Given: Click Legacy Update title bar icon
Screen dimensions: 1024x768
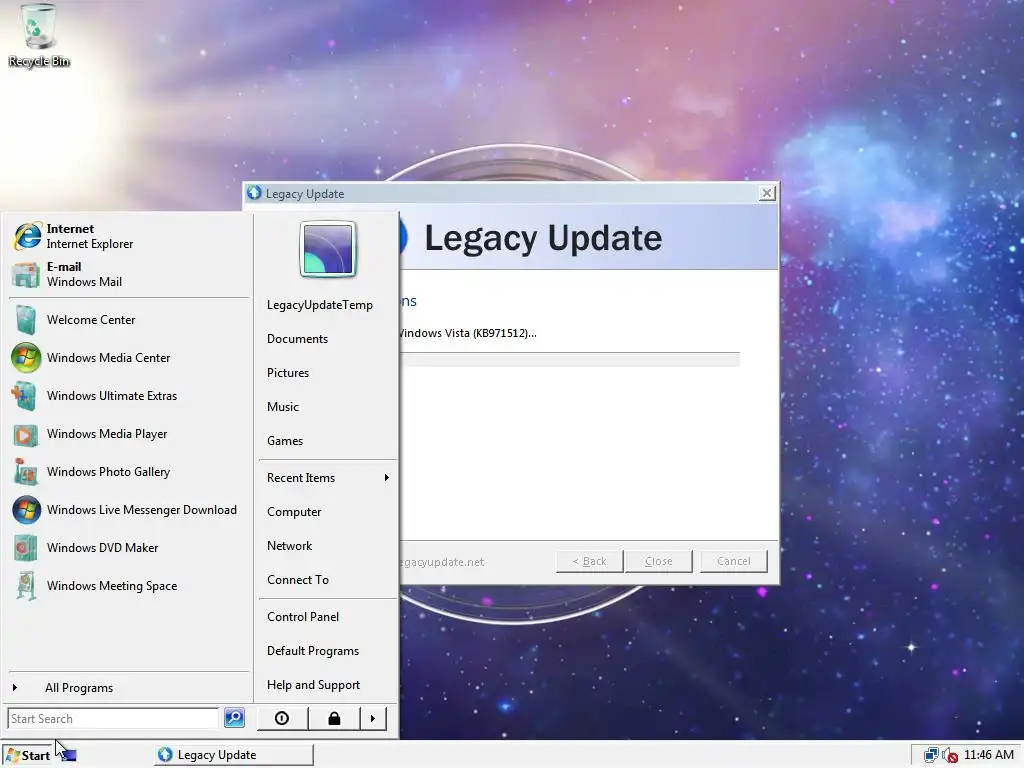Looking at the screenshot, I should [x=254, y=193].
